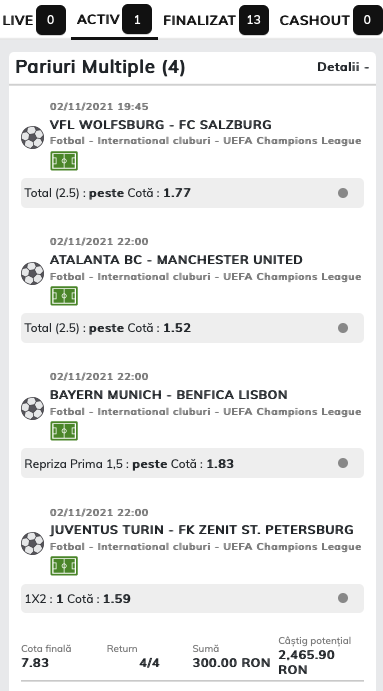The height and width of the screenshot is (691, 383).
Task: Click the soccer ball icon for Wolfsburg match
Action: 33,137
